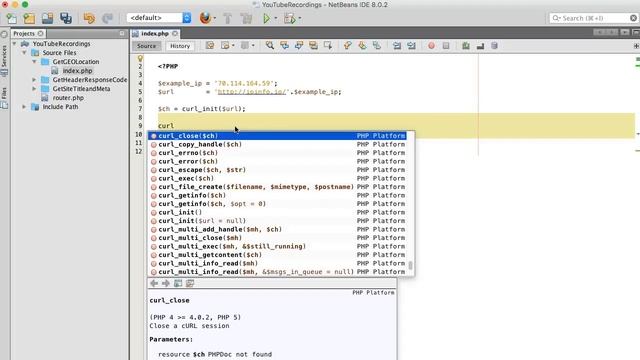Screen dimensions: 640x360
Task: Click the Find Next Occurrence icon
Action: coord(299,46)
